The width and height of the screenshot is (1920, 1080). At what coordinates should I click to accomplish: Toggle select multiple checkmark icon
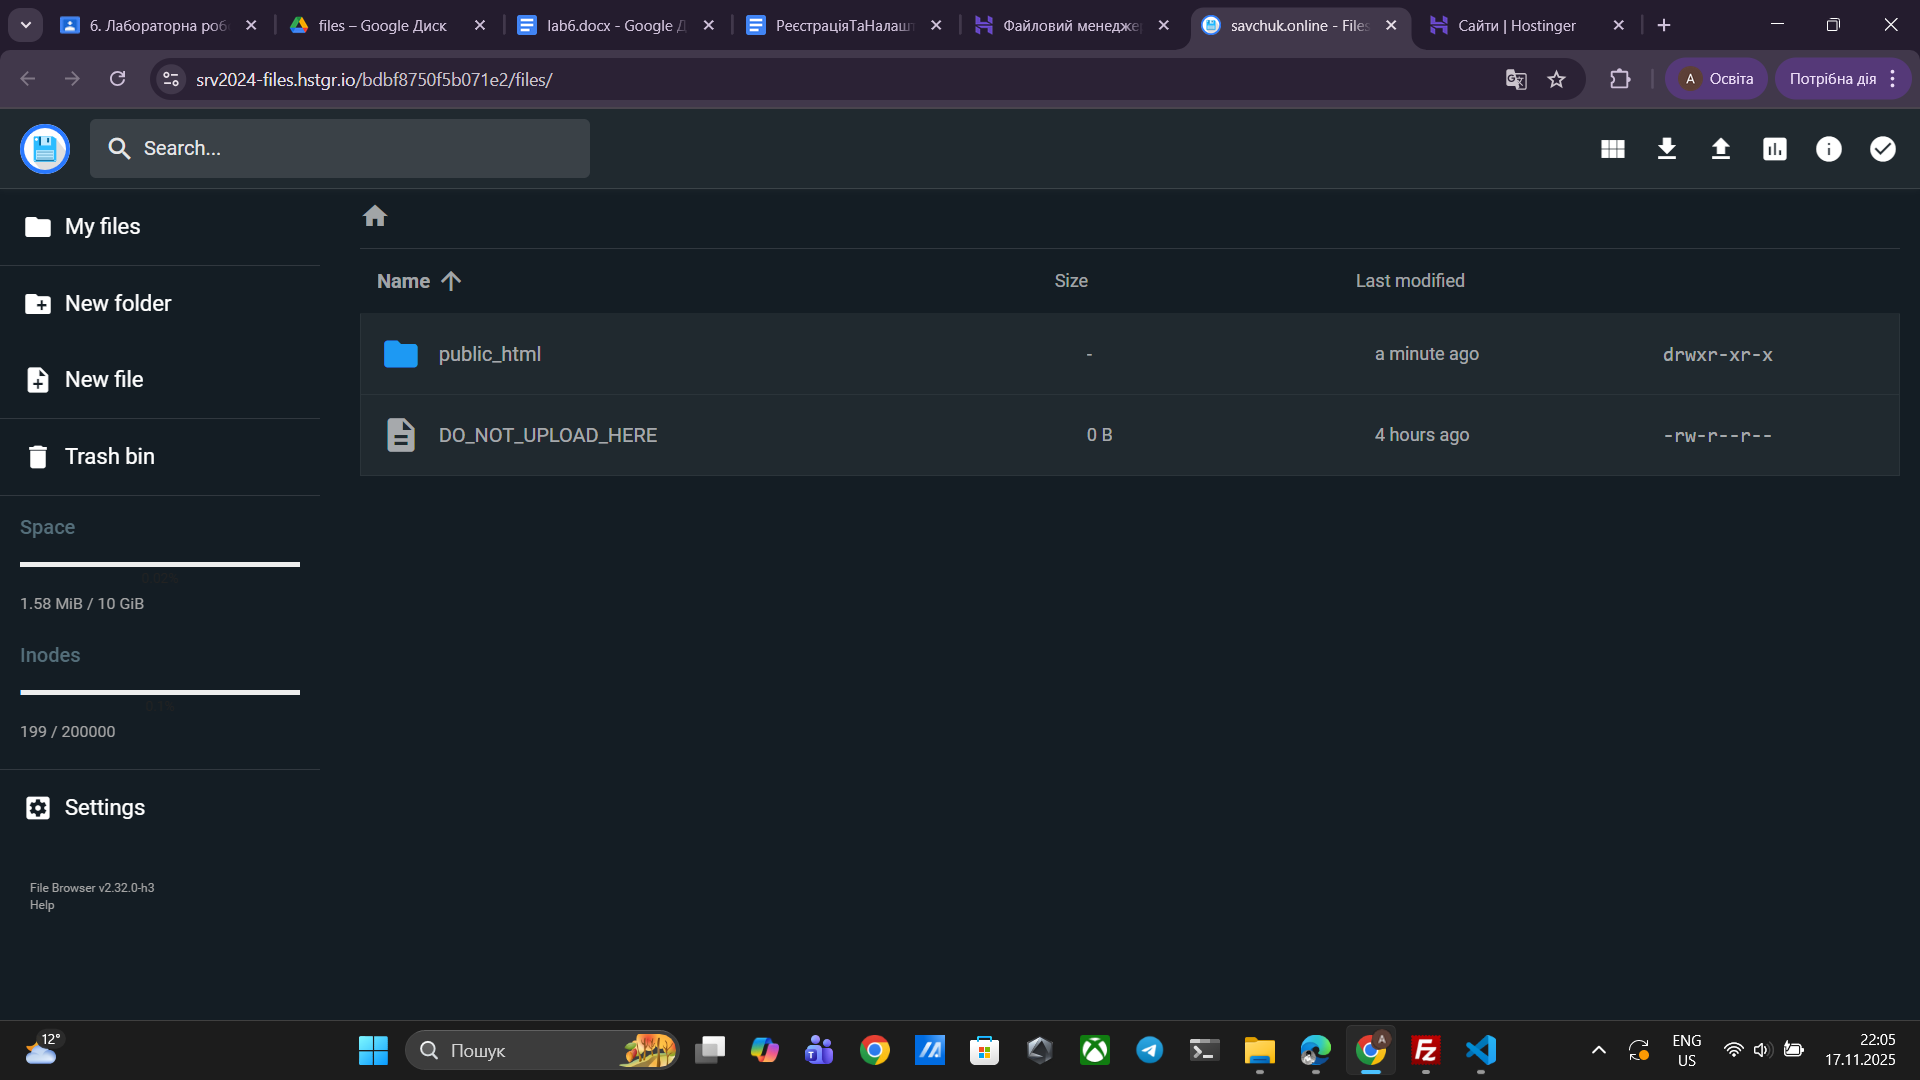pos(1882,149)
